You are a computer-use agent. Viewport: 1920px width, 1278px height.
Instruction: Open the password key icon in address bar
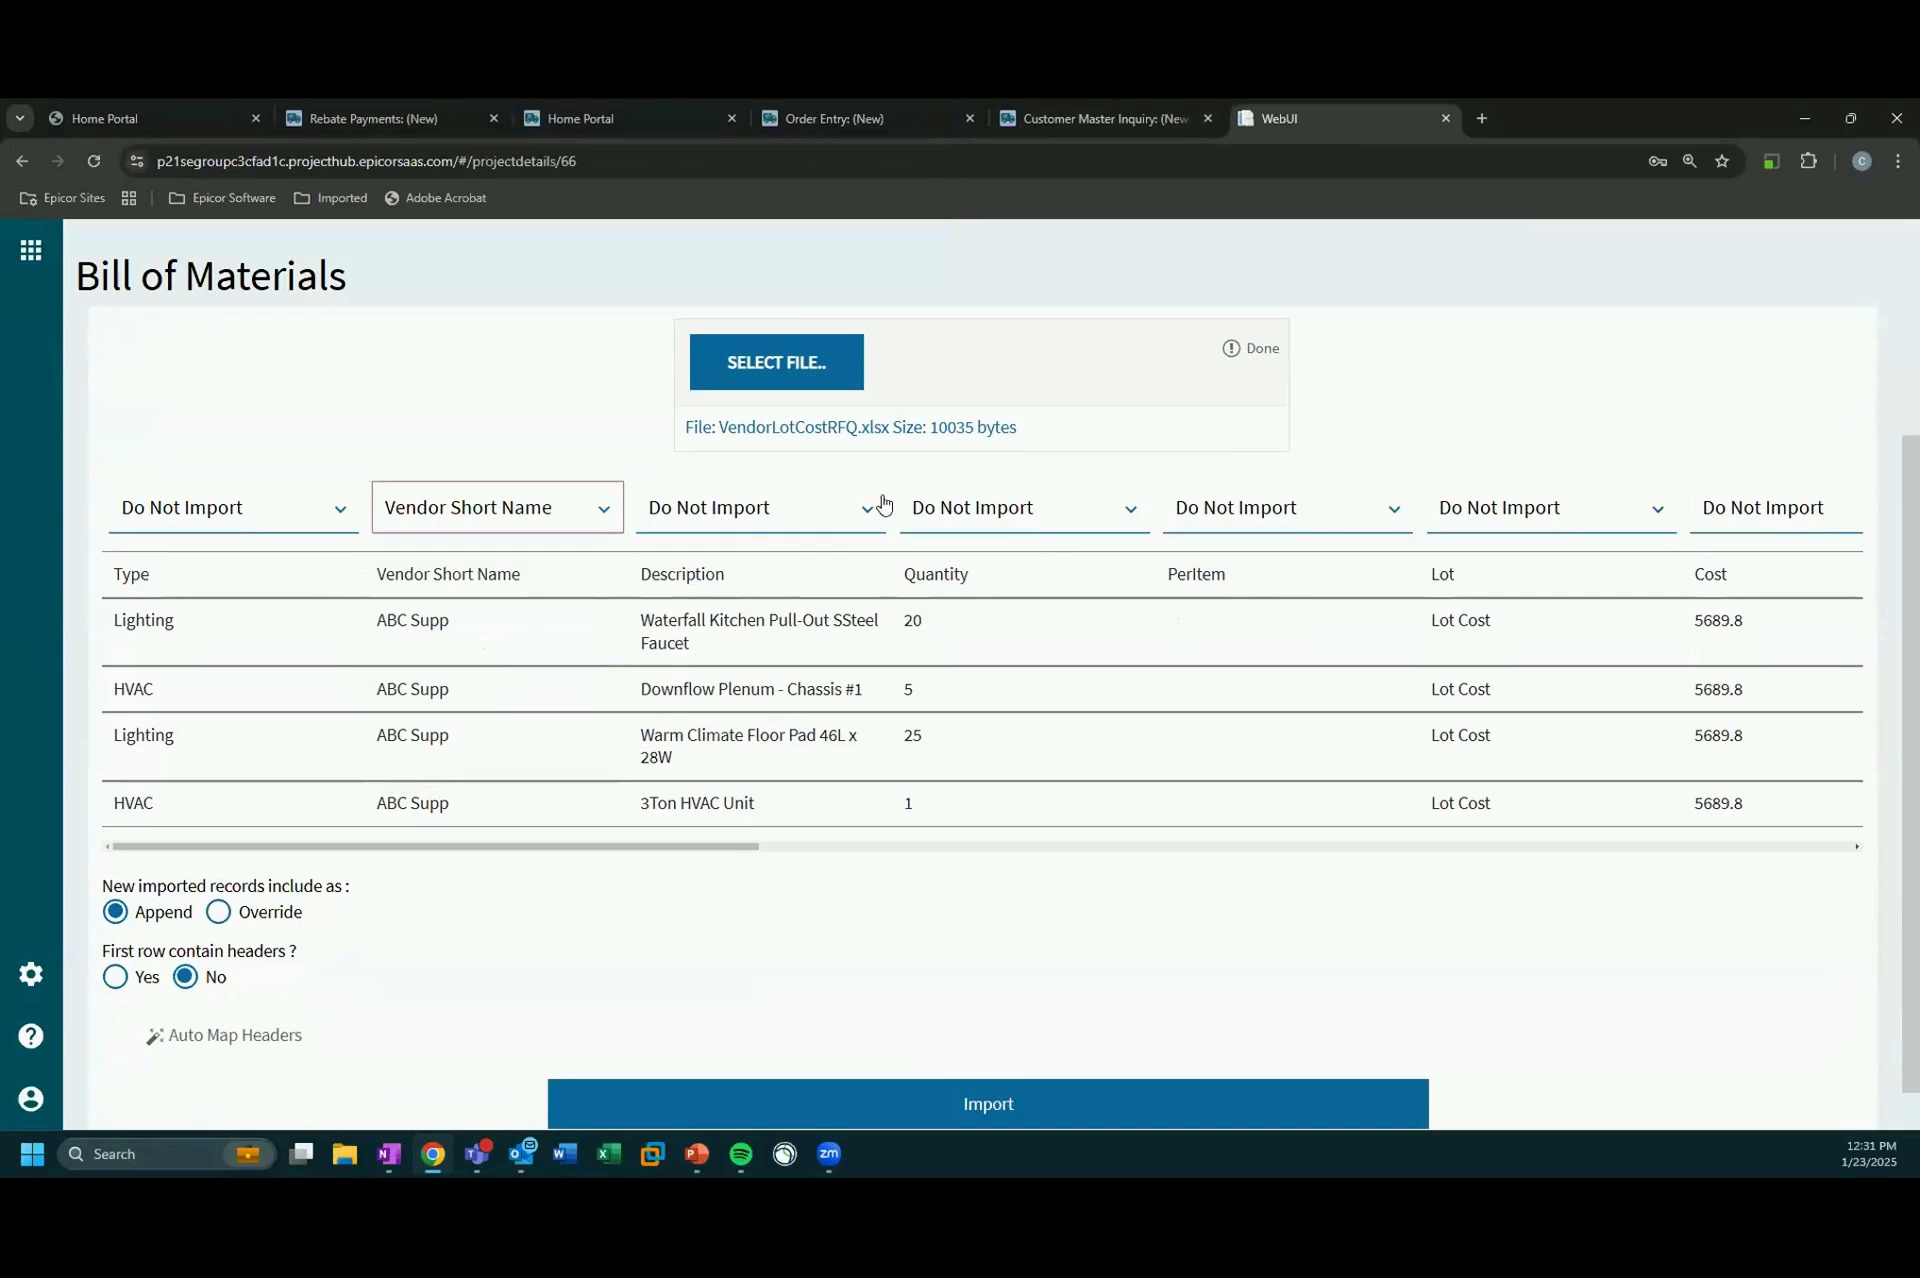coord(1658,161)
